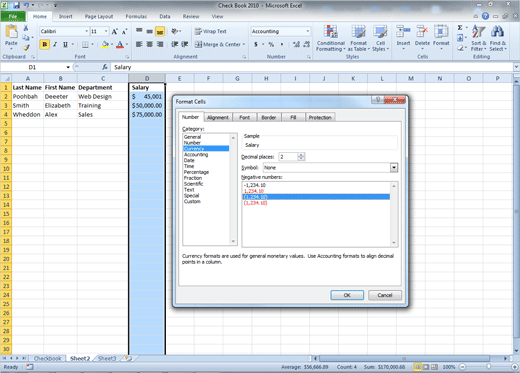This screenshot has width=520, height=373.
Task: Open the Alignment tab in Format Cells
Action: coord(218,117)
